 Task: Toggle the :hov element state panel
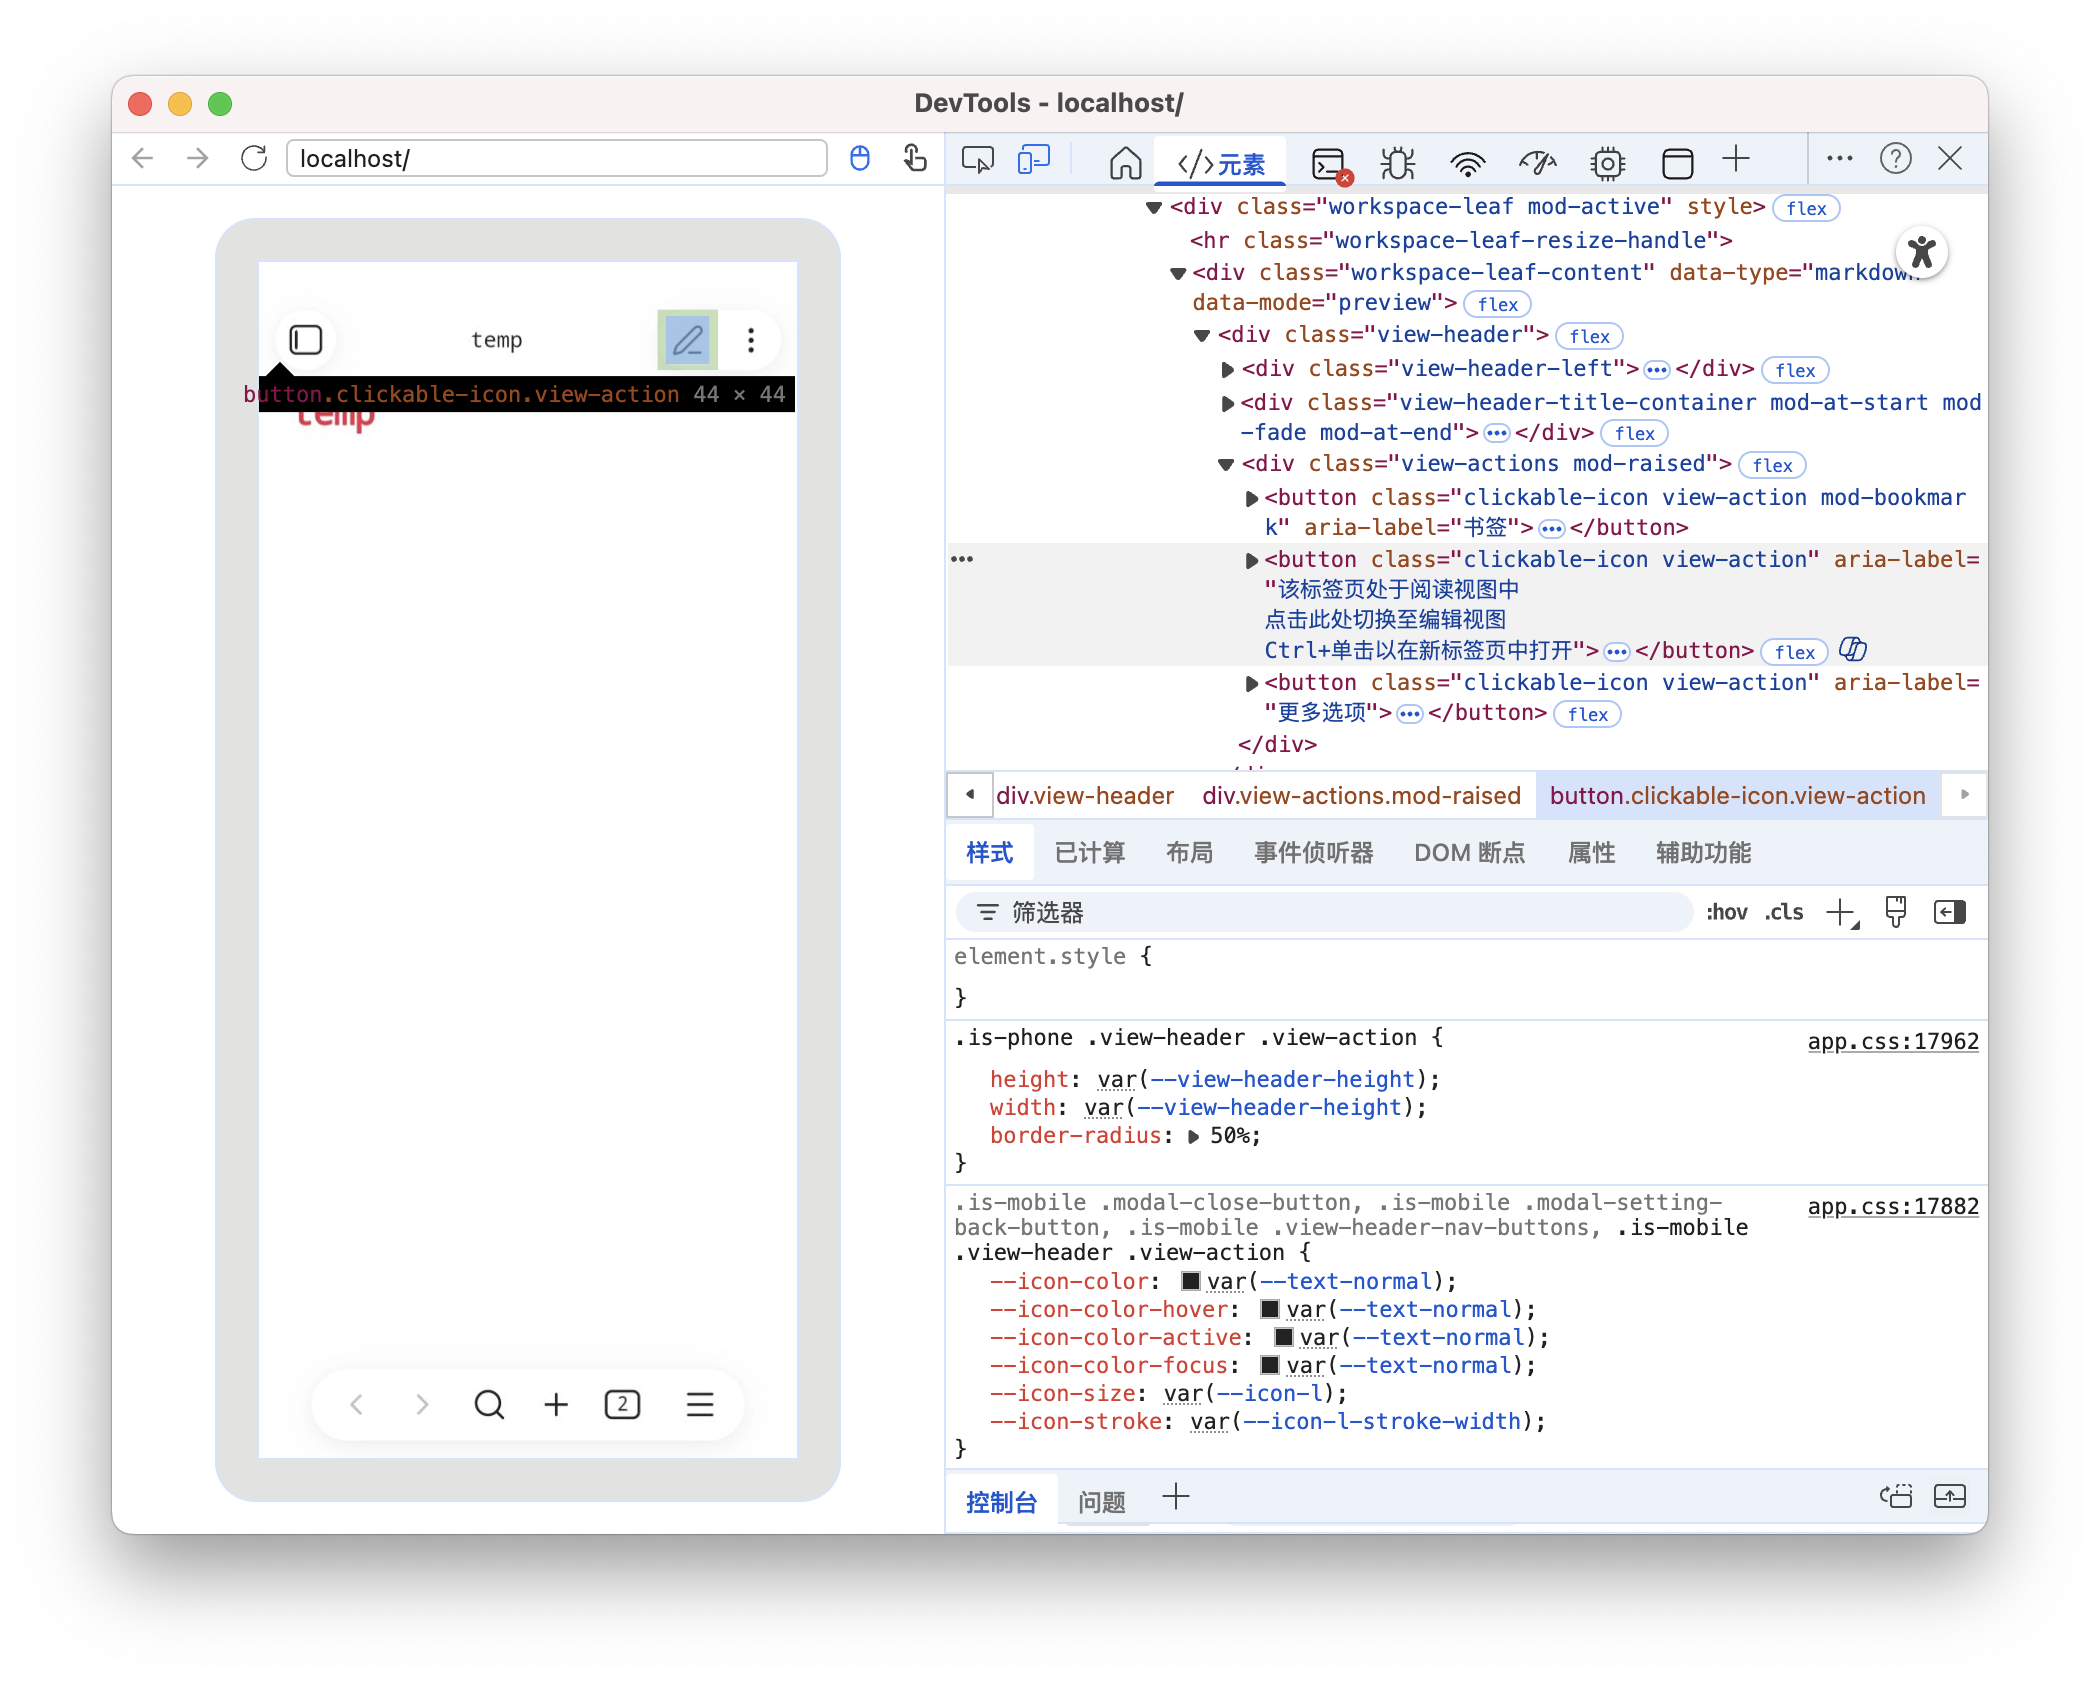coord(1726,912)
